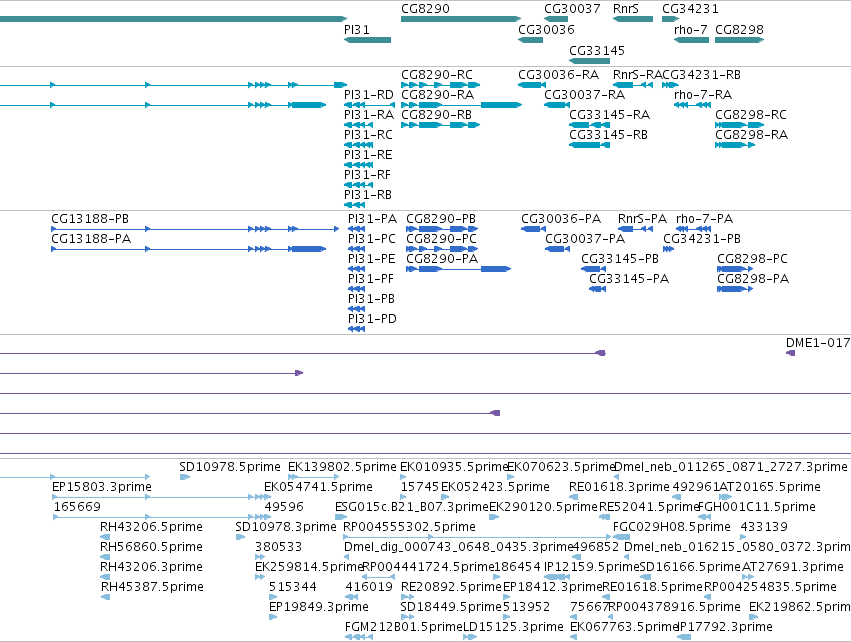Viewport: 851px width, 642px height.
Task: Select transcript CG8290-RB
Action: point(440,125)
